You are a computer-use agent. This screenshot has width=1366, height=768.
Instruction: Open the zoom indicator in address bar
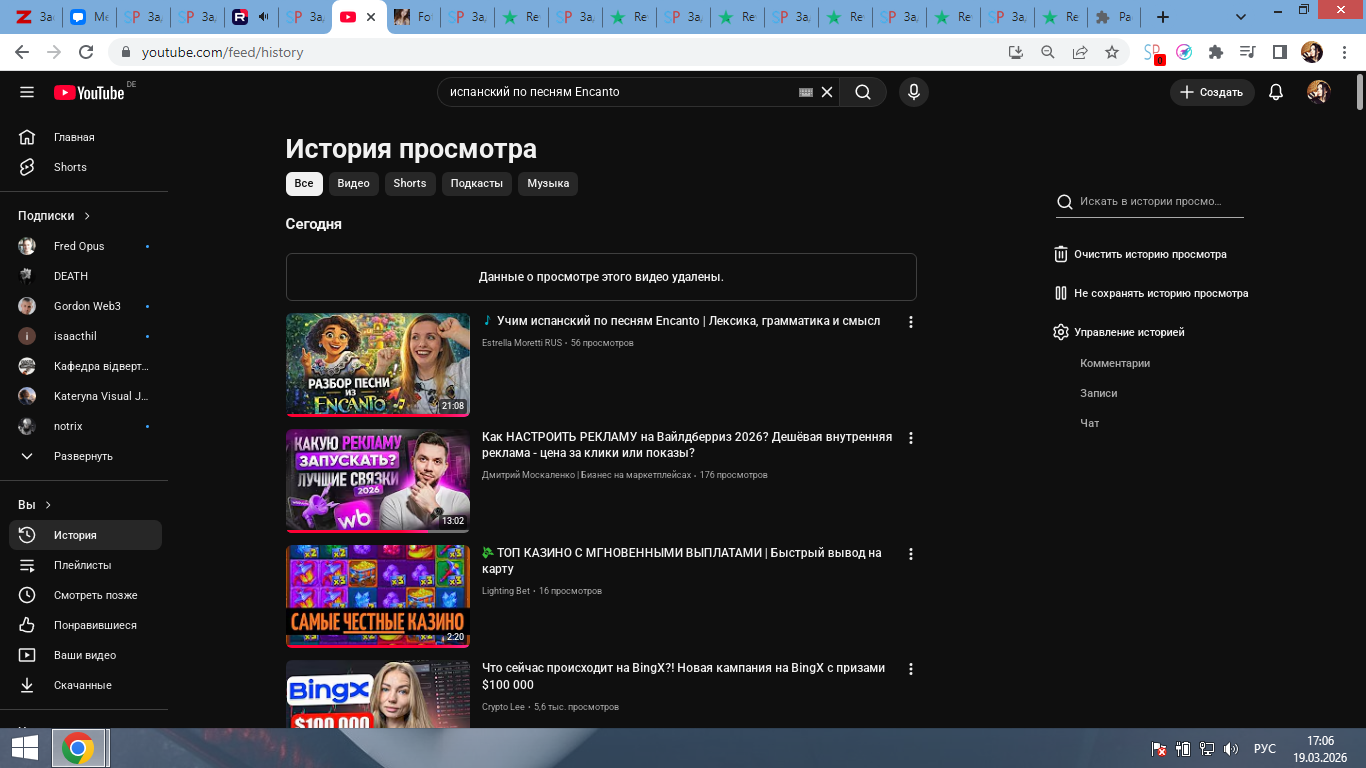pyautogui.click(x=1048, y=52)
